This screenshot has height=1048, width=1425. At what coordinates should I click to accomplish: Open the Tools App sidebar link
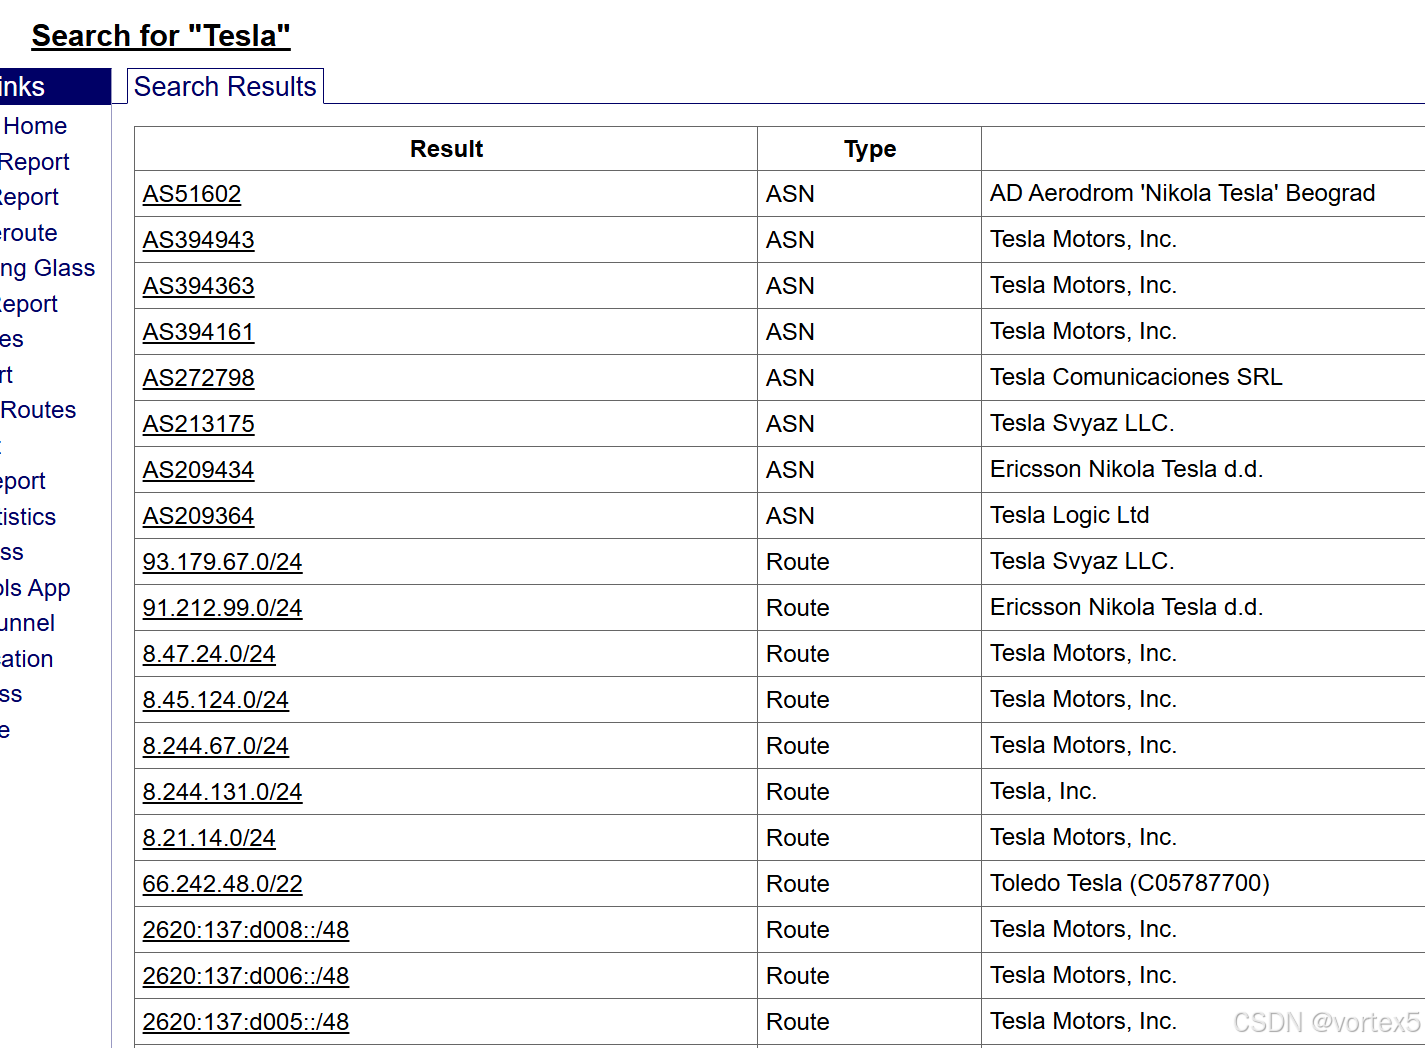pos(35,588)
